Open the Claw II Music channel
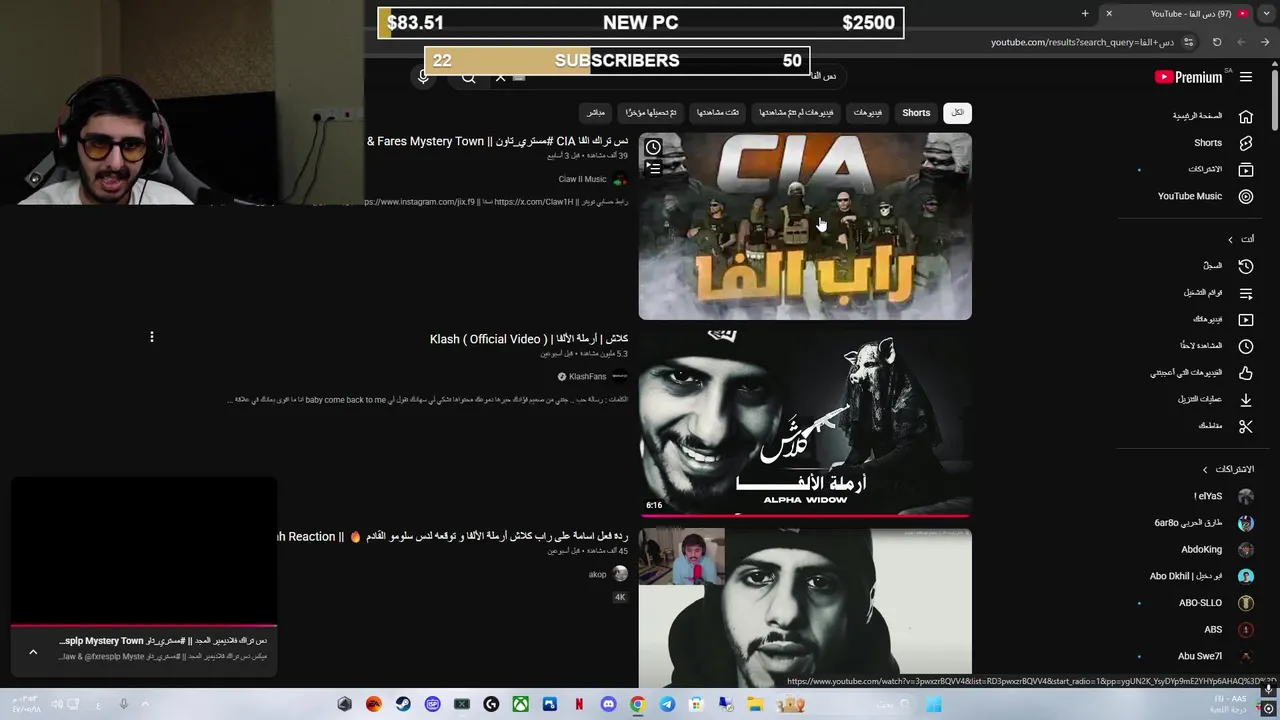This screenshot has height=720, width=1280. point(582,179)
